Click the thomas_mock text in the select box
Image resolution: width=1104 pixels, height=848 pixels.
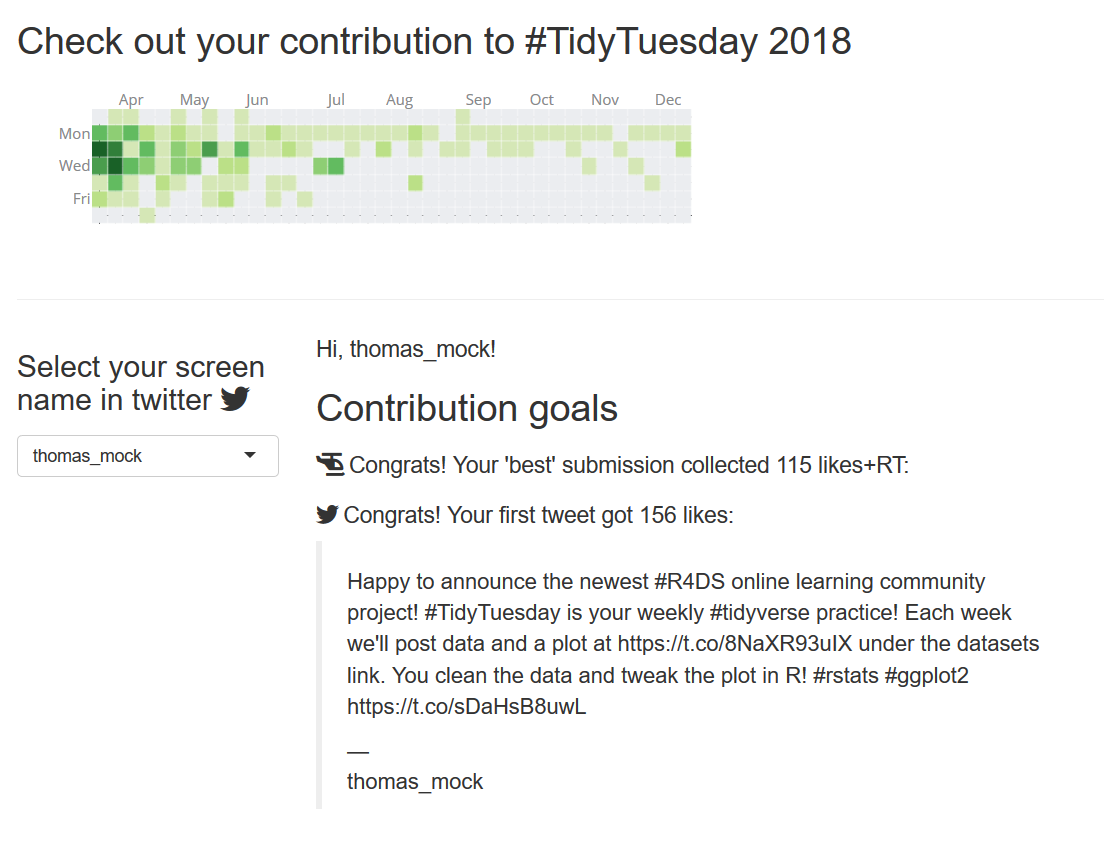tap(87, 456)
